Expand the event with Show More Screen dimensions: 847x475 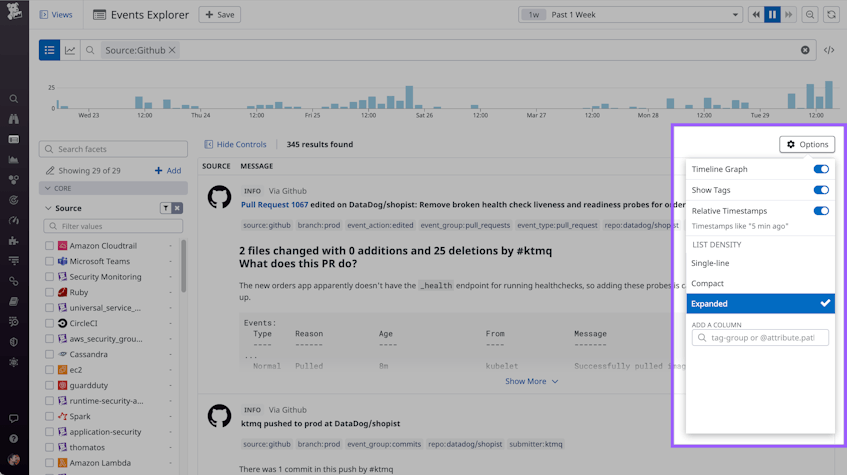pyautogui.click(x=532, y=382)
